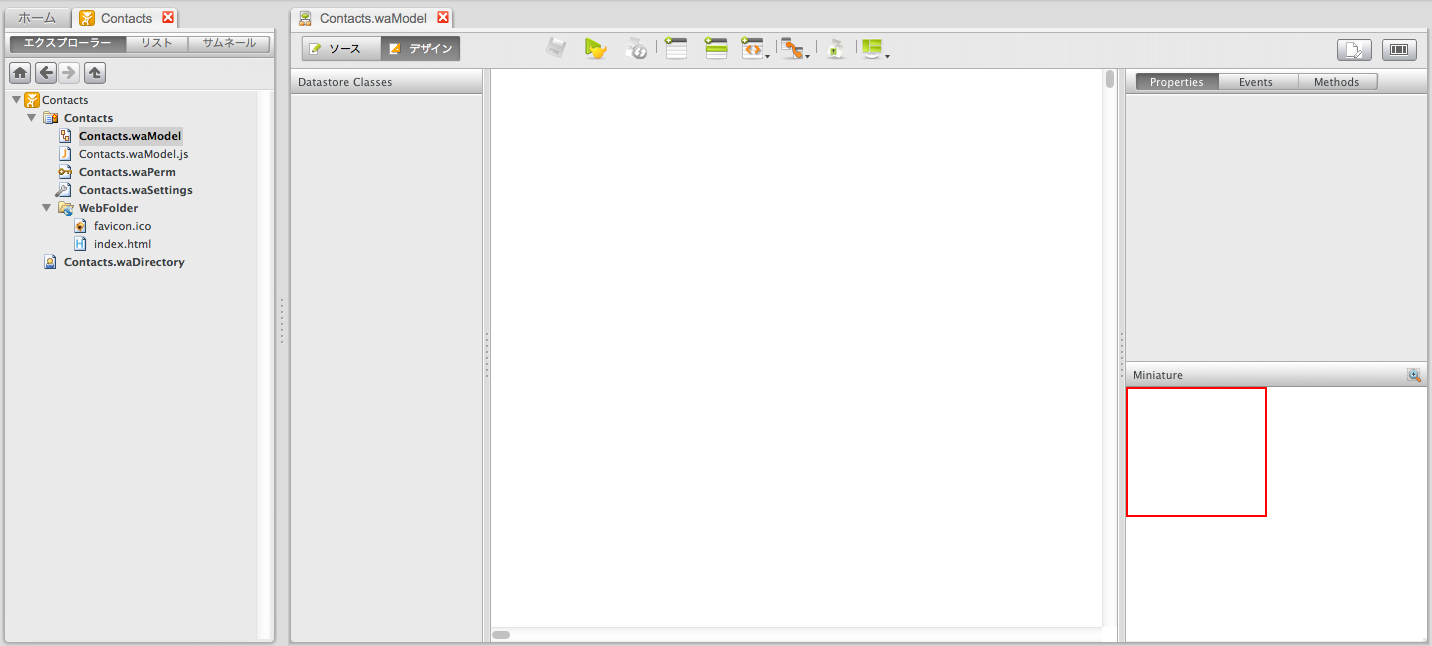Open the dropdown arrow beside the relation tool

(807, 56)
